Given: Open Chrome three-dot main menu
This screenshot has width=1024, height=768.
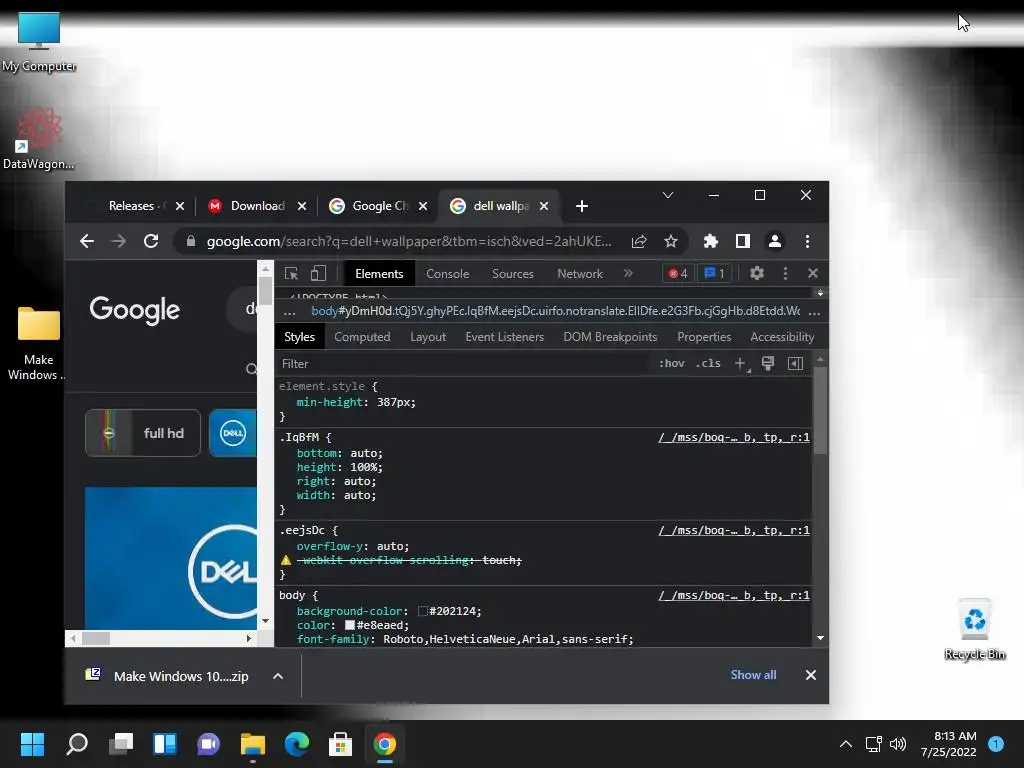Looking at the screenshot, I should [x=807, y=242].
